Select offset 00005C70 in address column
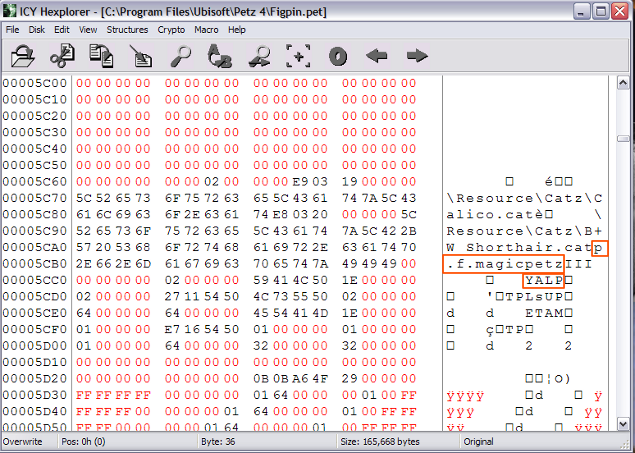635x453 pixels. pyautogui.click(x=35, y=198)
